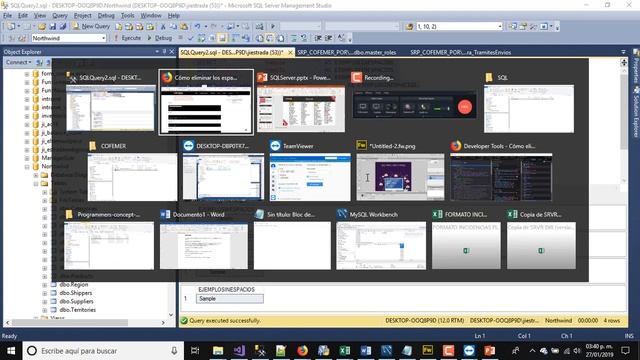Click the Open File folder icon in the toolbar
640x360 pixels.
[x=42, y=26]
